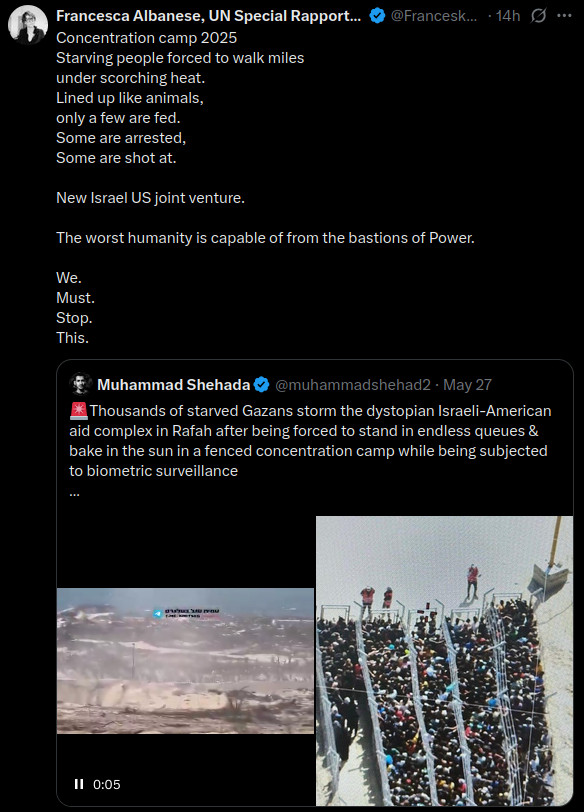Click the red siren emoji in quoted post
The height and width of the screenshot is (812, 584).
79,411
